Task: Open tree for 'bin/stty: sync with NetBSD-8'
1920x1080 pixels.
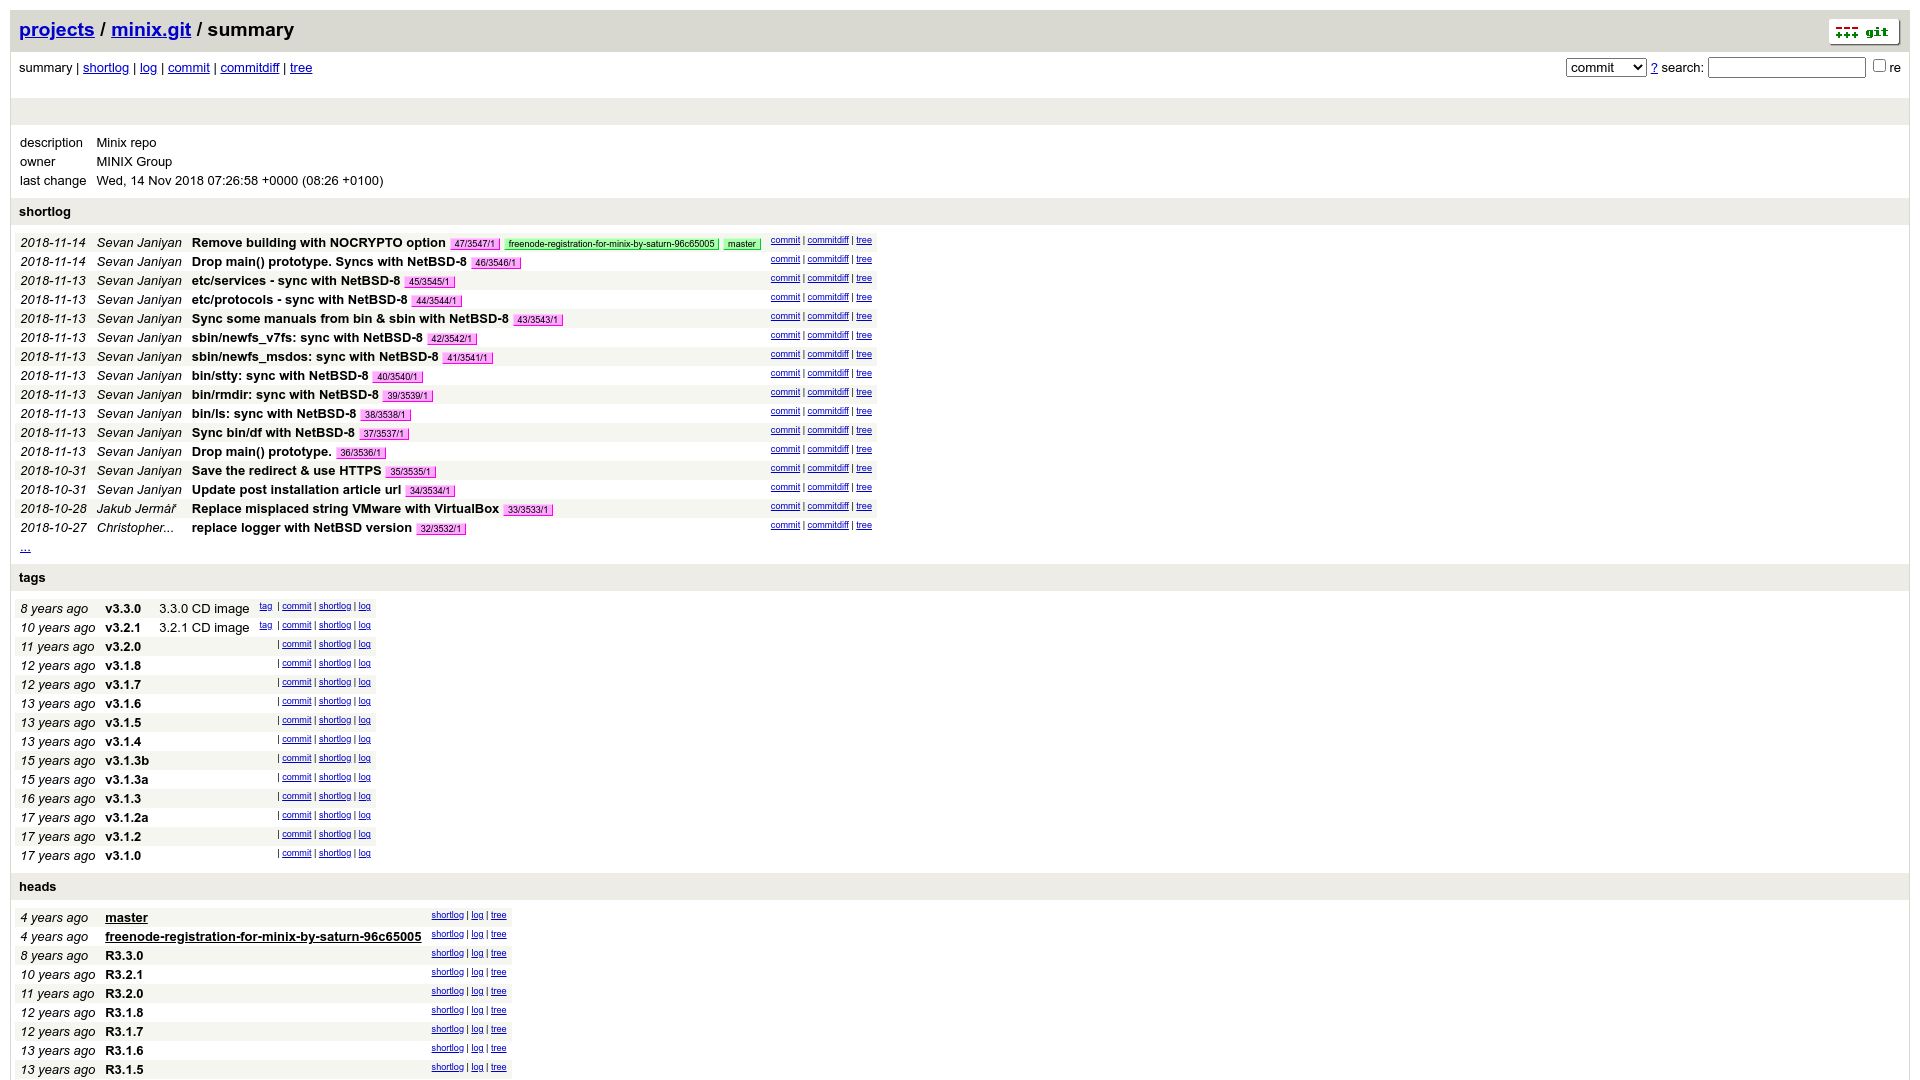Action: [864, 373]
